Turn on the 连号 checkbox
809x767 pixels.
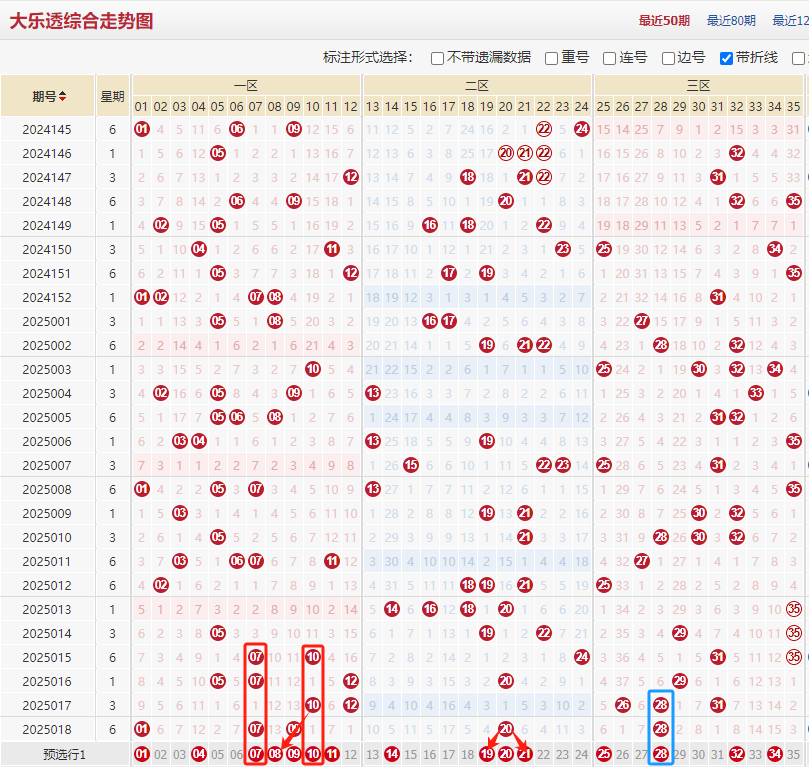pos(610,58)
